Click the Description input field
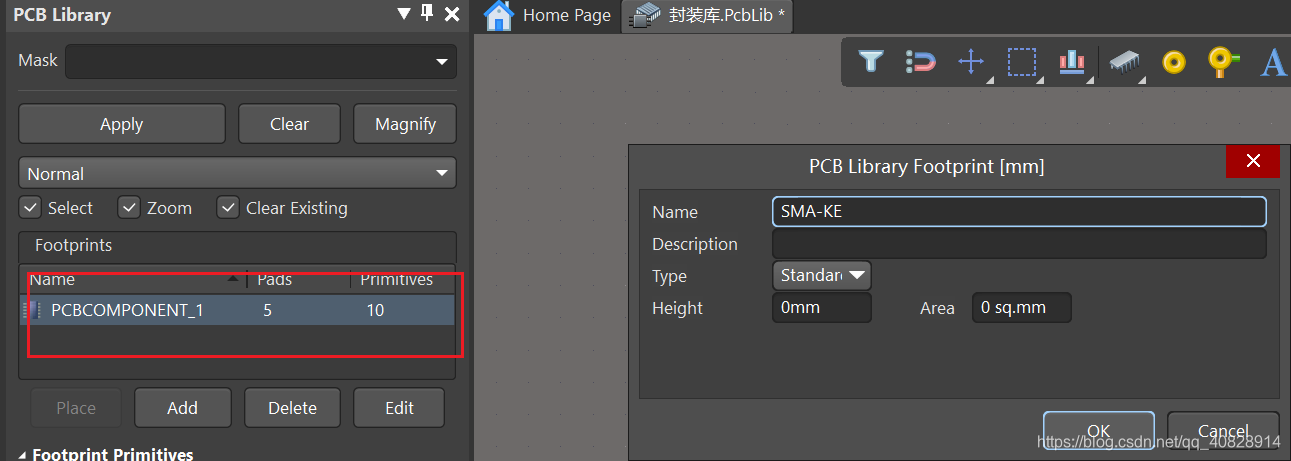Viewport: 1291px width, 461px height. click(x=1019, y=244)
